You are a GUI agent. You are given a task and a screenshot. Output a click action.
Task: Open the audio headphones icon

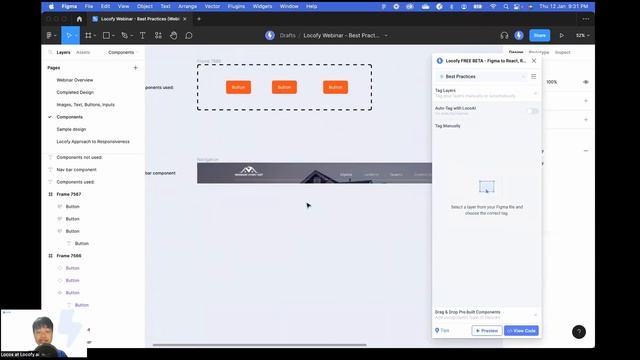[x=504, y=36]
